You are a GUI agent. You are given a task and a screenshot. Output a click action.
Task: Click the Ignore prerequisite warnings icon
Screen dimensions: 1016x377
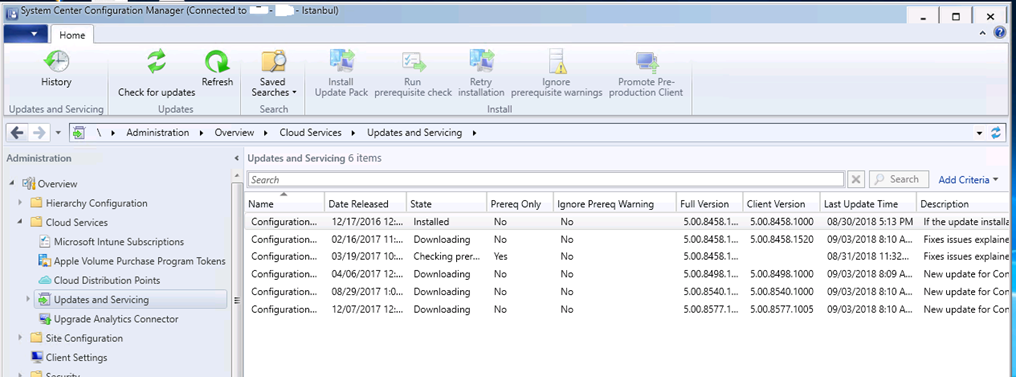[557, 62]
